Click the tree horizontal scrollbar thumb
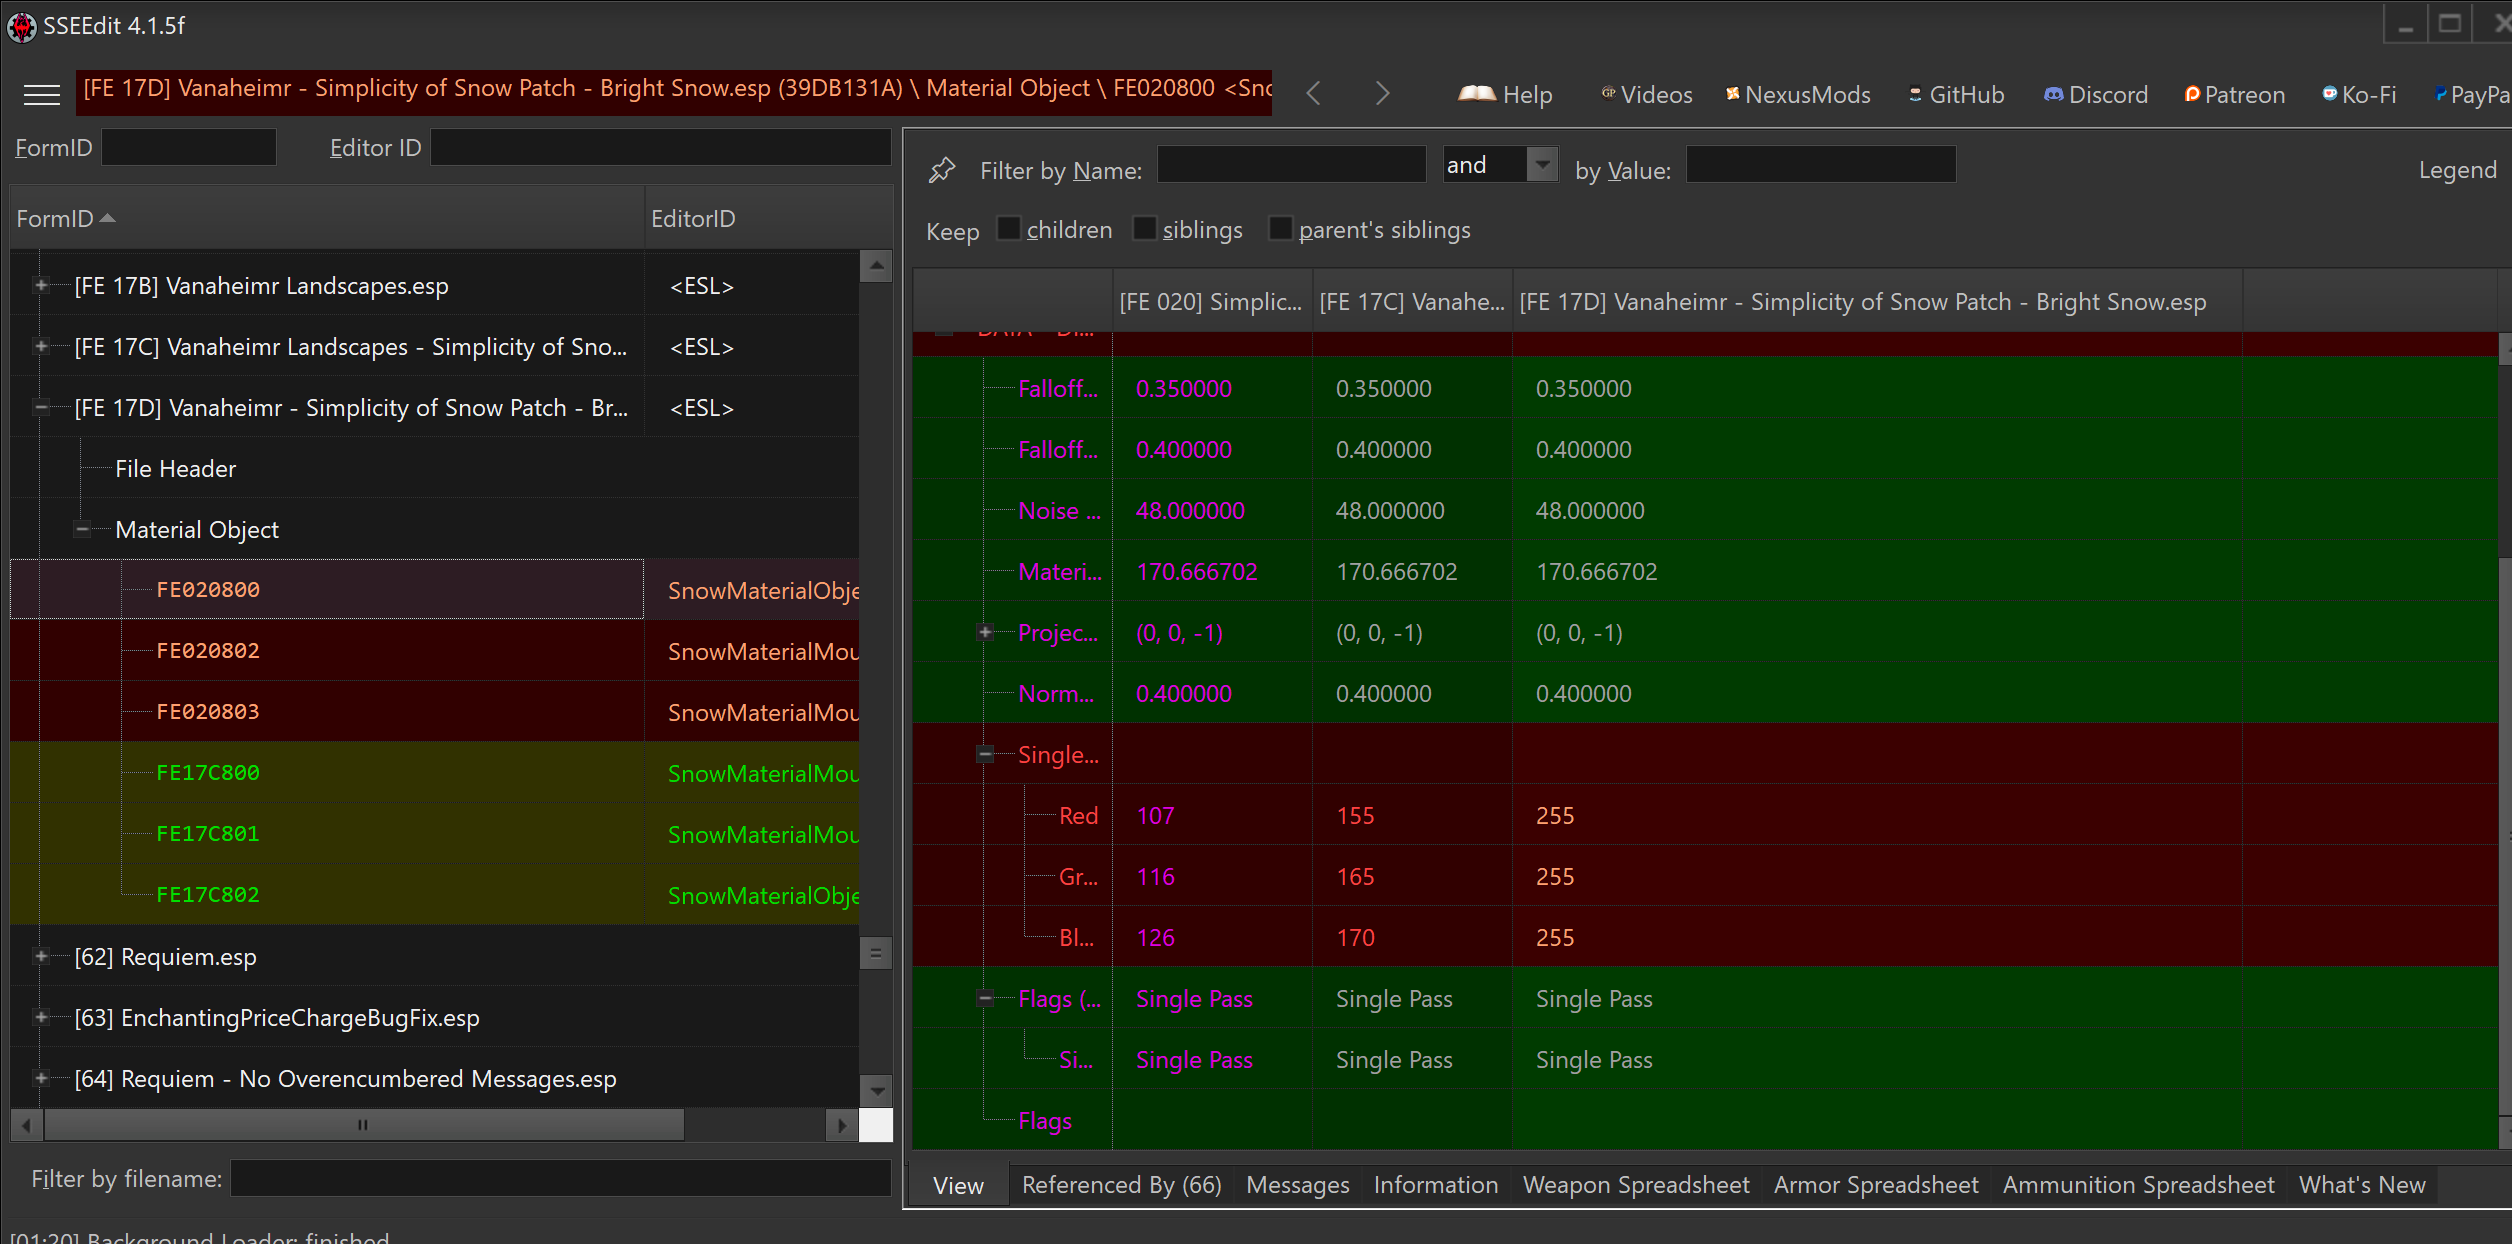This screenshot has width=2512, height=1244. click(364, 1125)
